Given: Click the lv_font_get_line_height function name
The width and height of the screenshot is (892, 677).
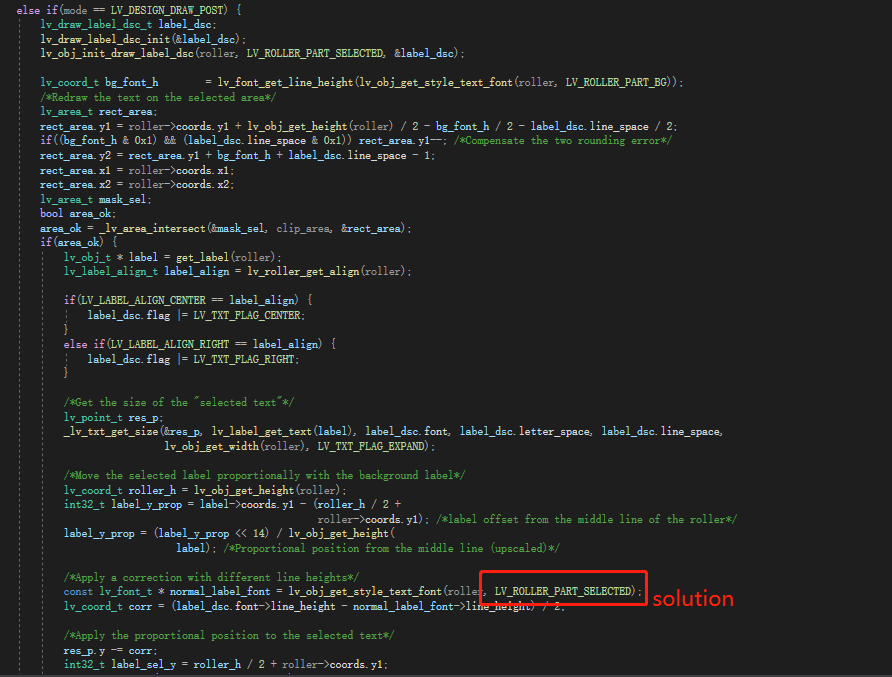Looking at the screenshot, I should tap(285, 82).
